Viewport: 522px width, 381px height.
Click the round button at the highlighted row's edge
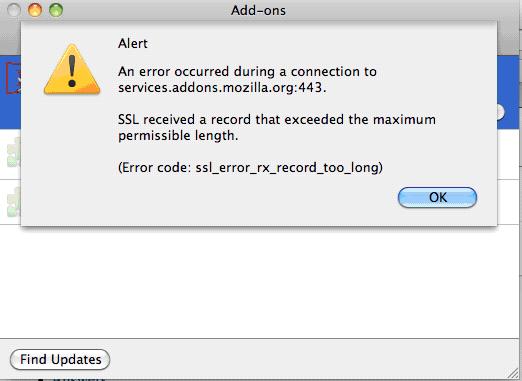[500, 112]
